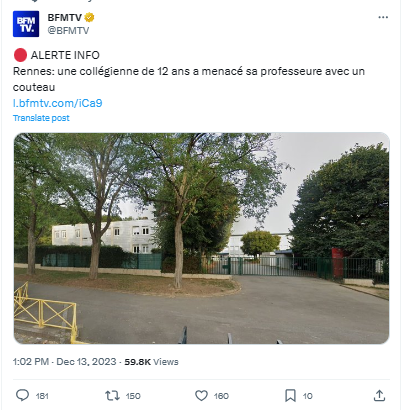Click Translate post
The image size is (404, 410).
pos(41,118)
